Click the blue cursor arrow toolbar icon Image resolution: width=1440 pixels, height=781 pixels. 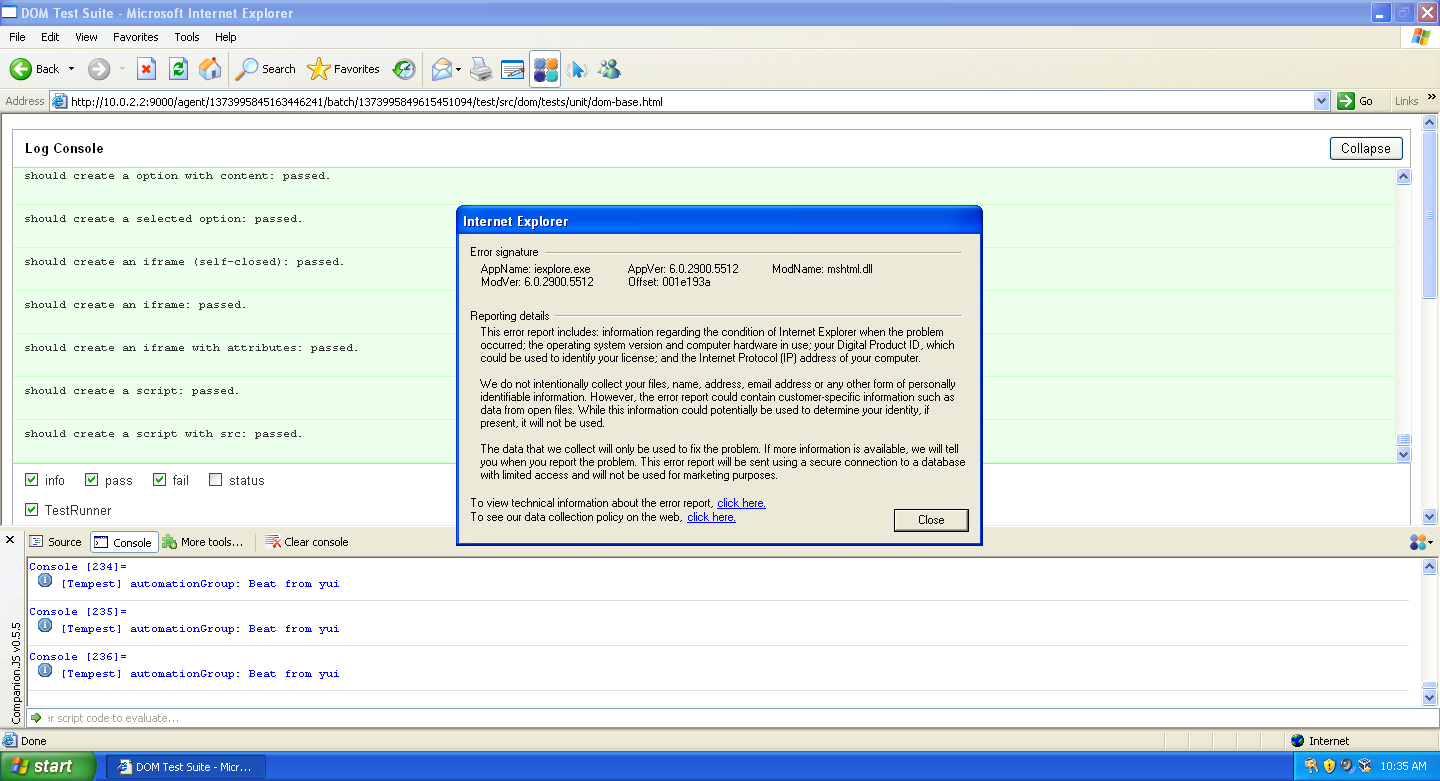click(x=577, y=69)
